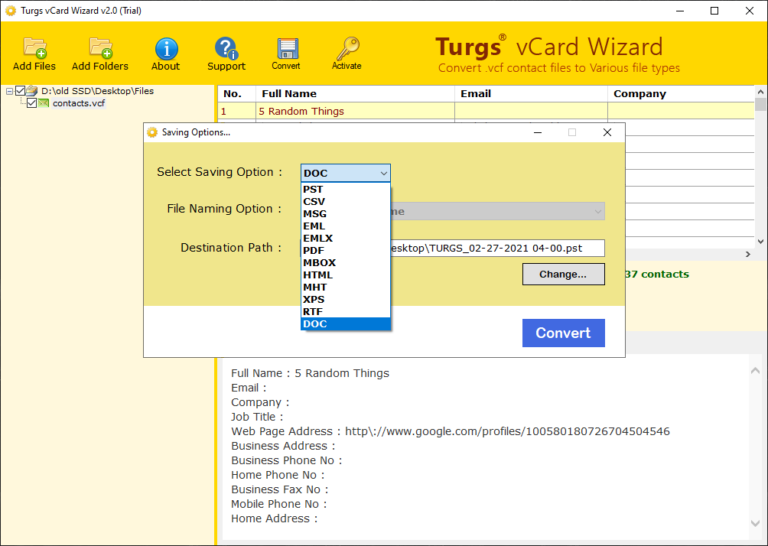Image resolution: width=768 pixels, height=546 pixels.
Task: Choose EMLX from the saving option list
Action: pyautogui.click(x=345, y=238)
